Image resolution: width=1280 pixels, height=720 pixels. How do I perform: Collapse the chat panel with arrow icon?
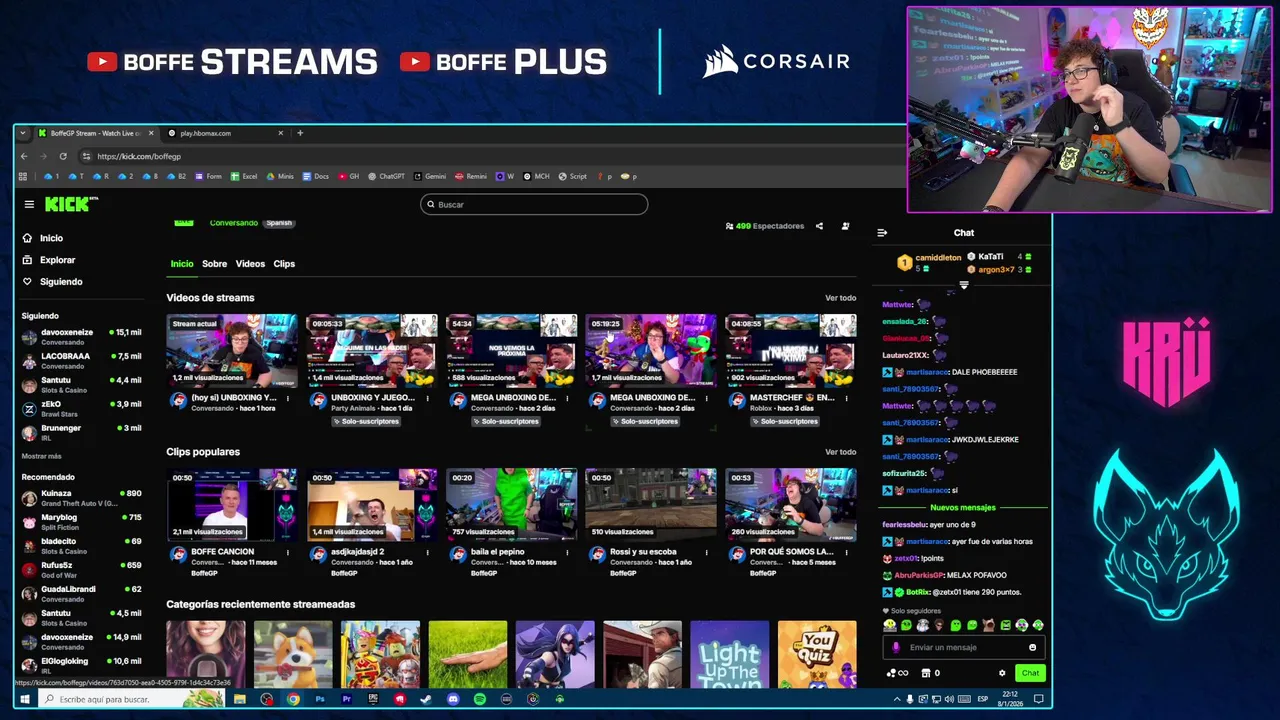pos(882,233)
